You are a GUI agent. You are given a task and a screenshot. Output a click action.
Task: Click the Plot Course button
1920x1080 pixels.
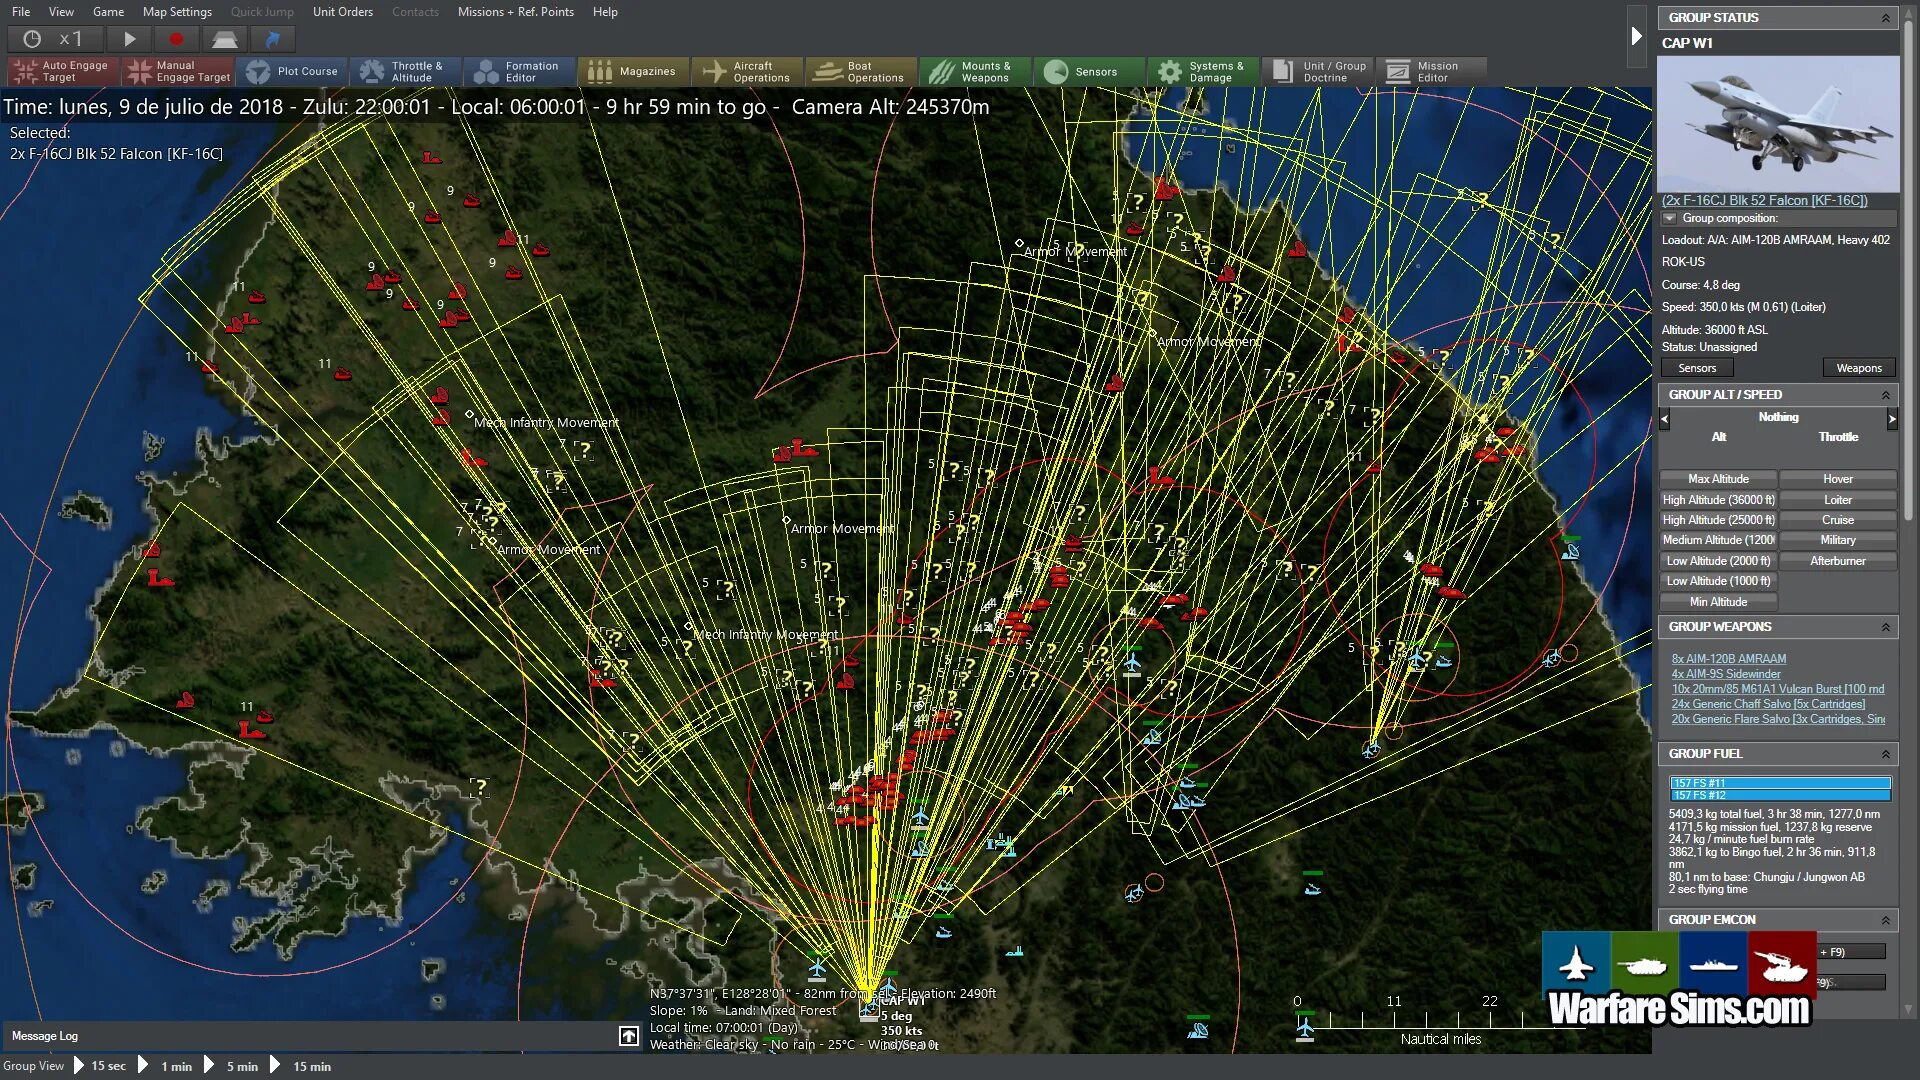pyautogui.click(x=293, y=71)
